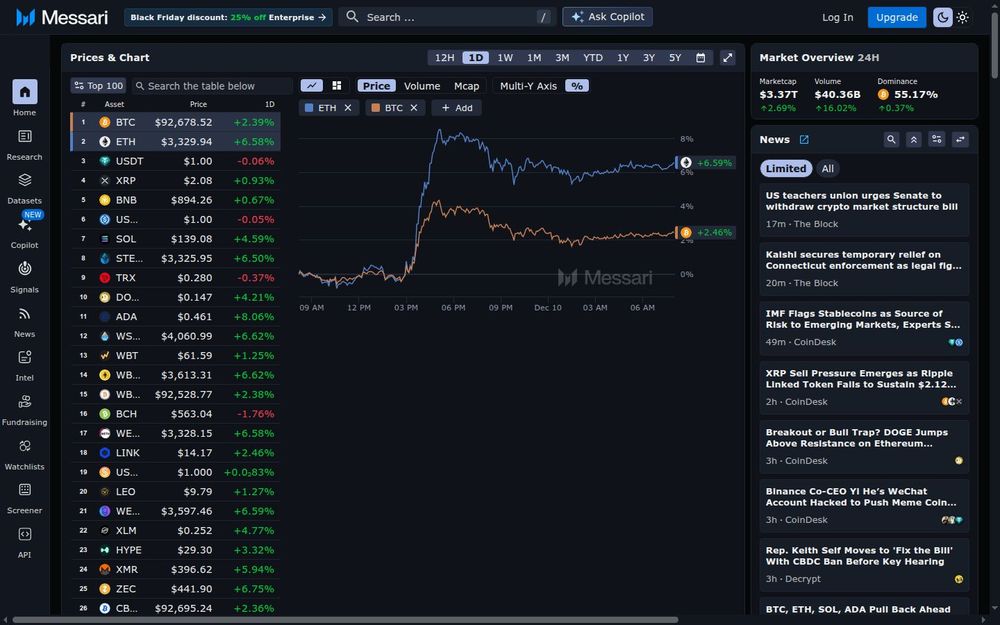Switch to dark mode moon icon
1000x625 pixels.
(x=943, y=17)
